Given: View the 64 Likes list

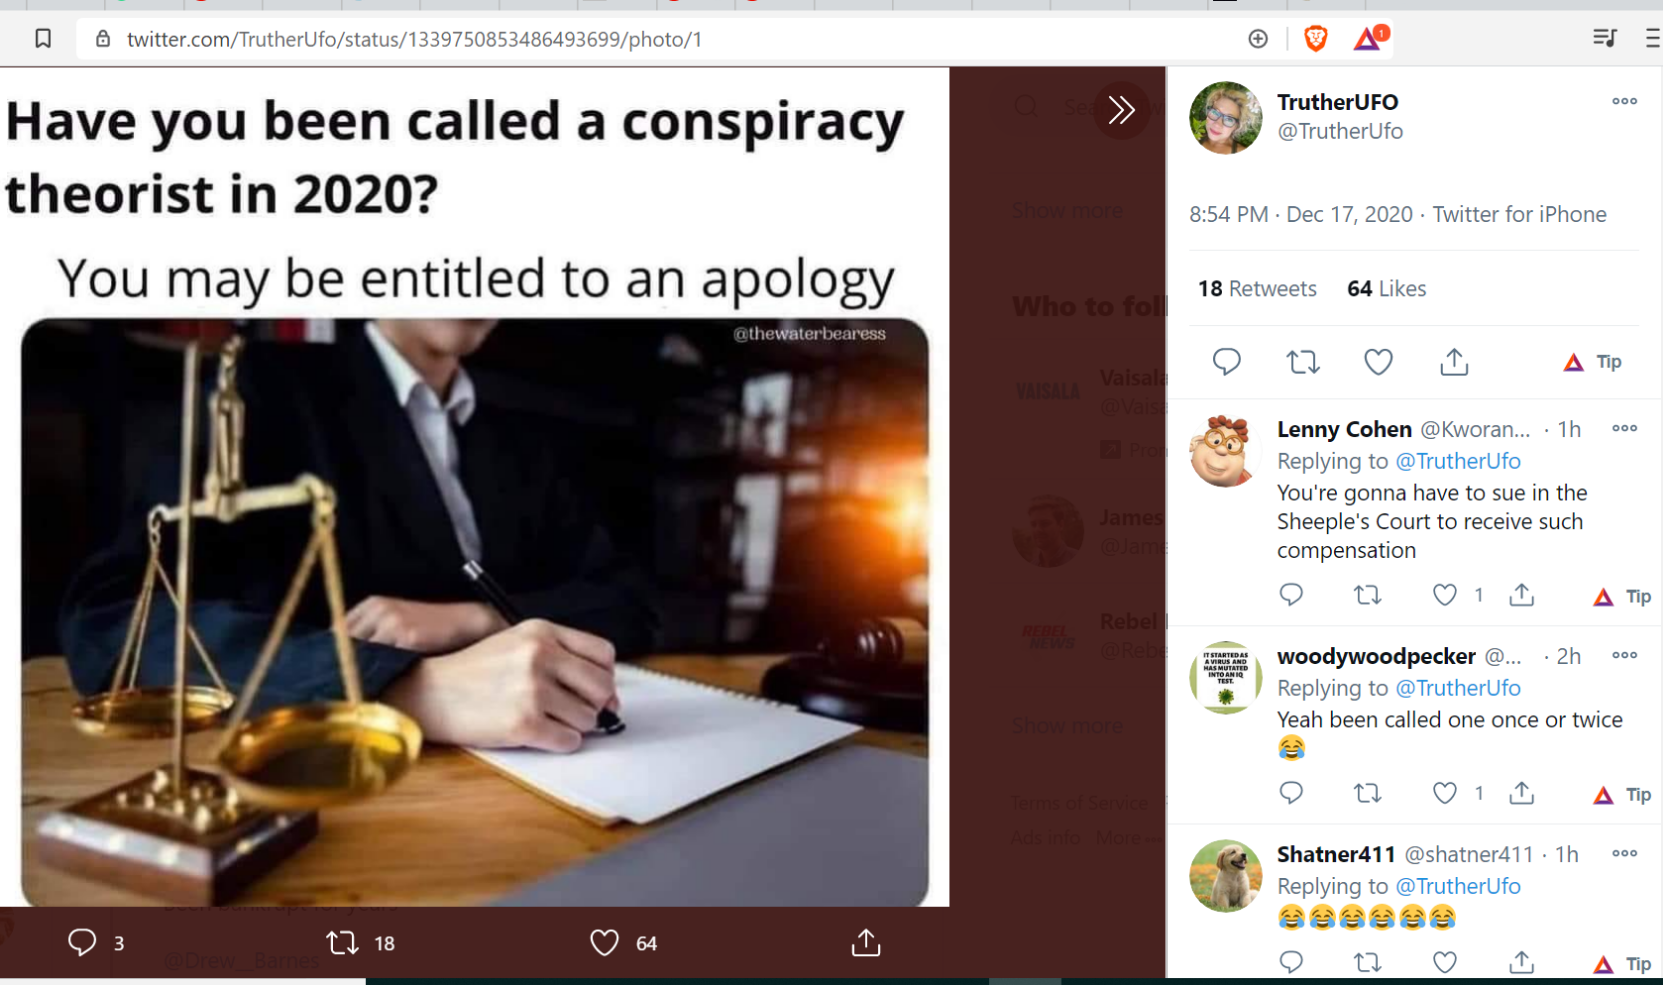Looking at the screenshot, I should 1386,289.
